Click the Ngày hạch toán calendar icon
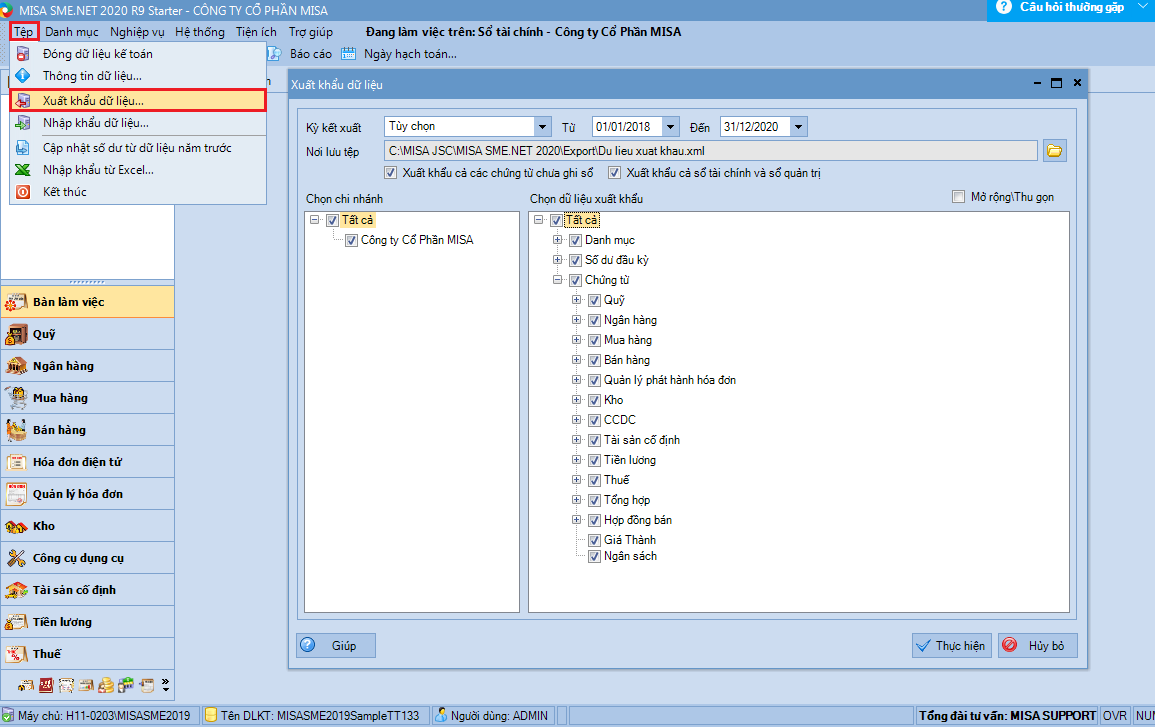Viewport: 1155px width, 727px height. (x=348, y=54)
